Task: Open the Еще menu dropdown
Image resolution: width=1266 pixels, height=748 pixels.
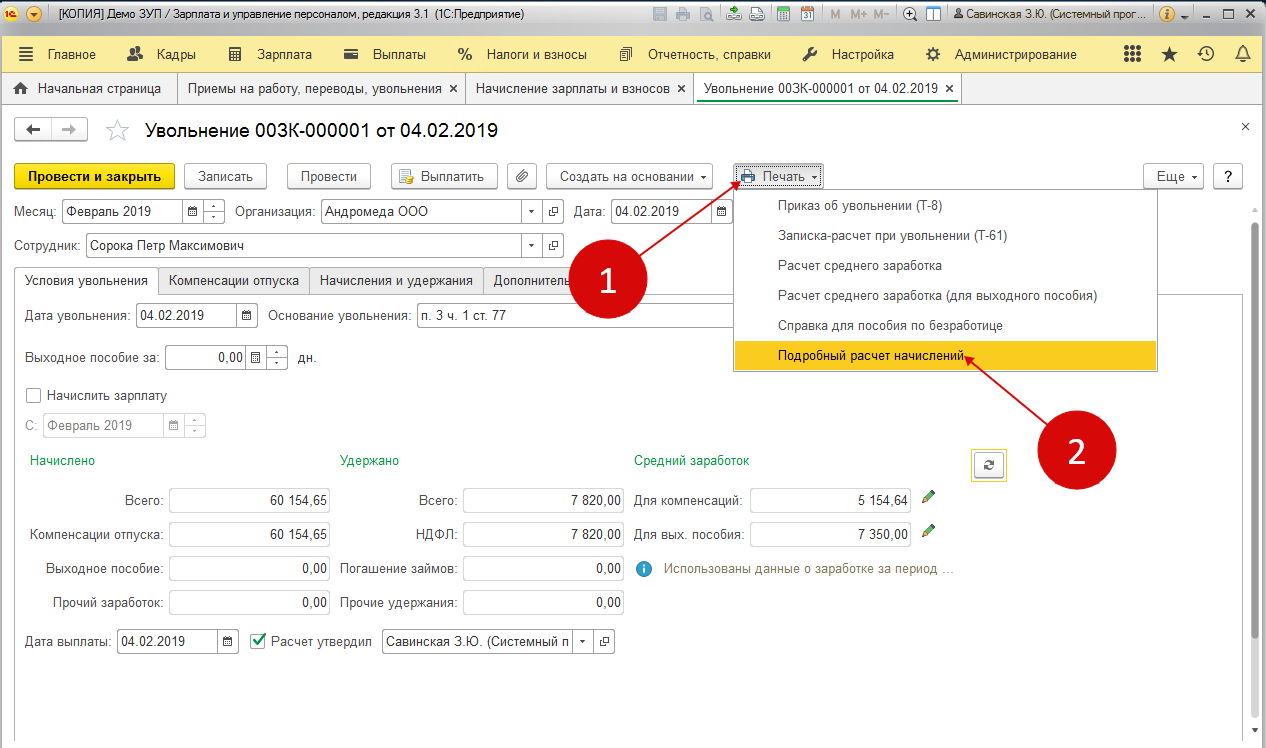Action: pos(1174,176)
